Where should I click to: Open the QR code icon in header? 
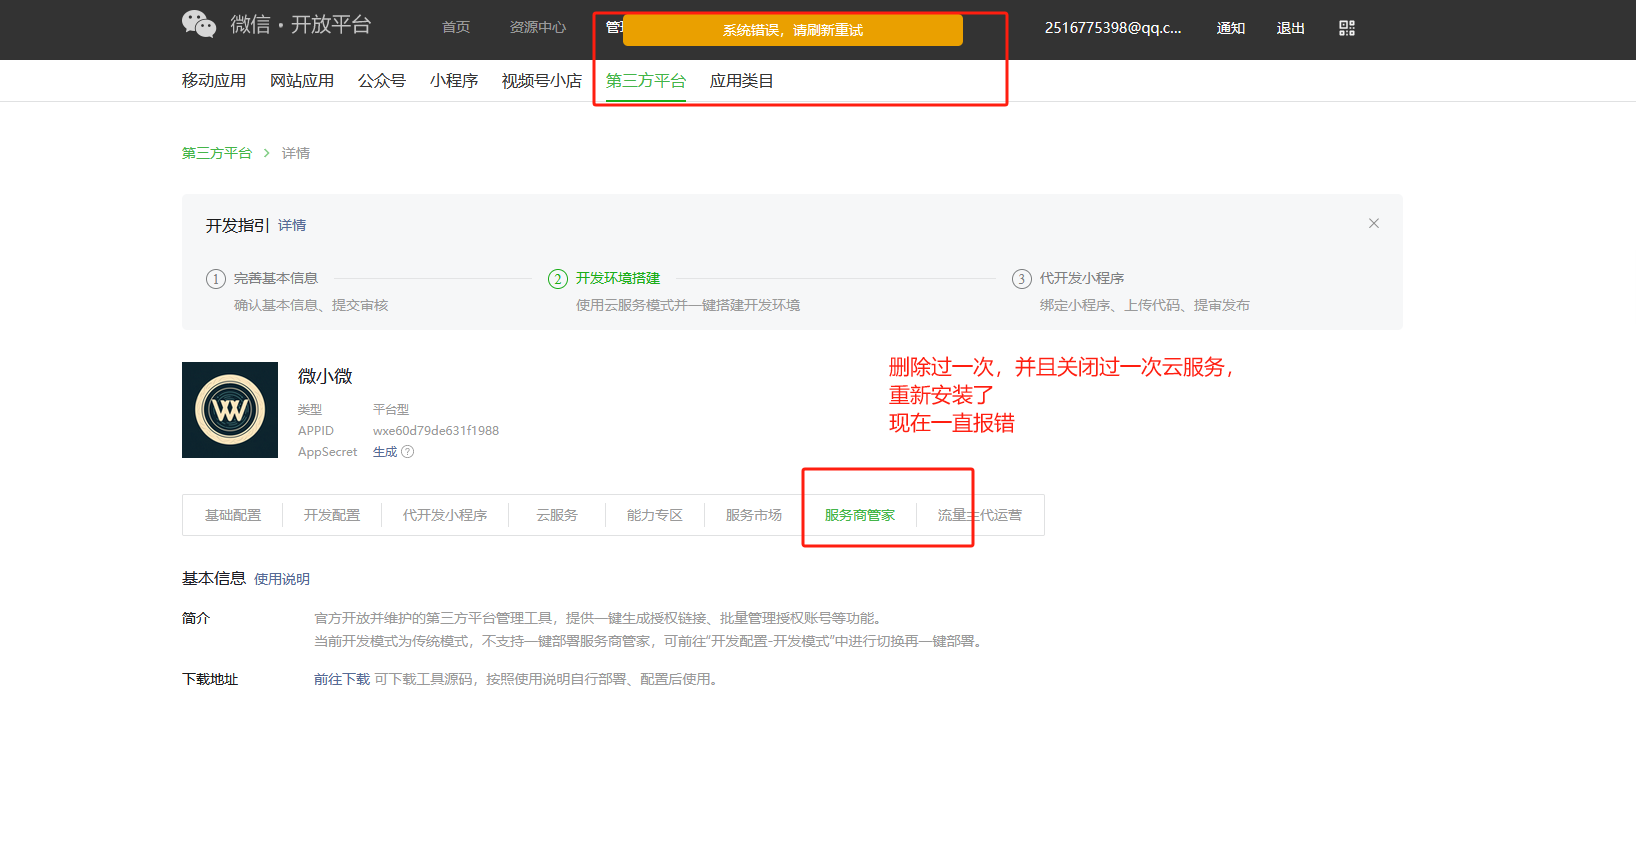pos(1347,28)
